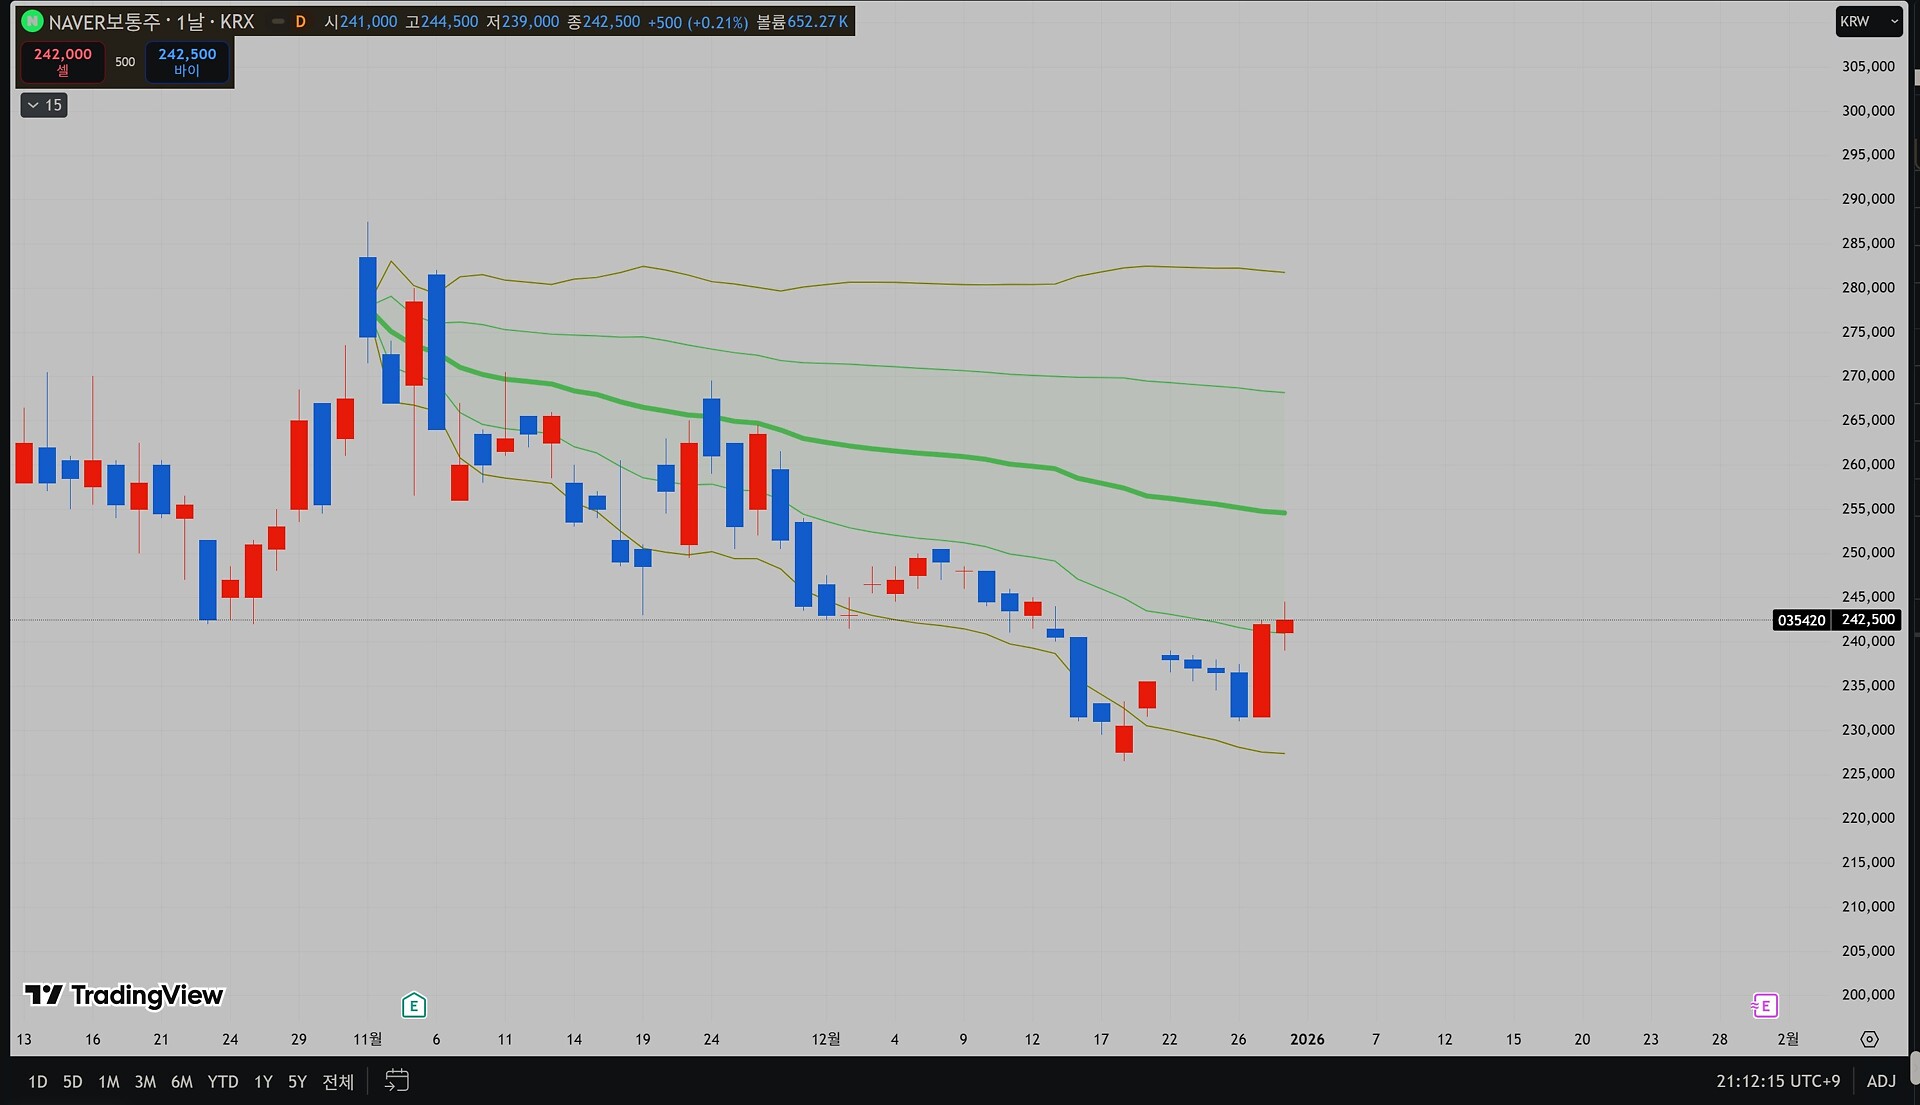
Task: Click the market status dash icon
Action: (x=278, y=21)
